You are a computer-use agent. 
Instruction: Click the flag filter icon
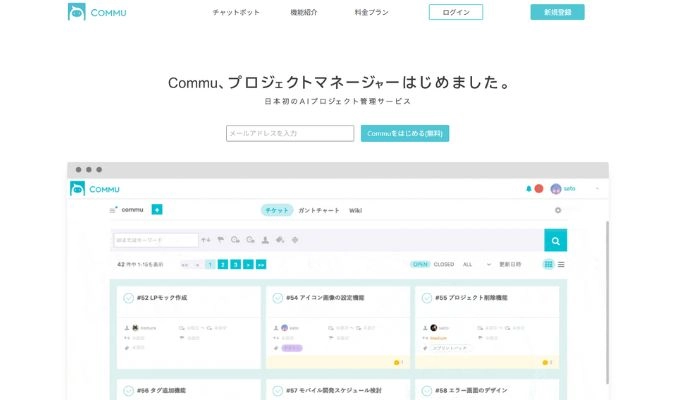(x=221, y=240)
